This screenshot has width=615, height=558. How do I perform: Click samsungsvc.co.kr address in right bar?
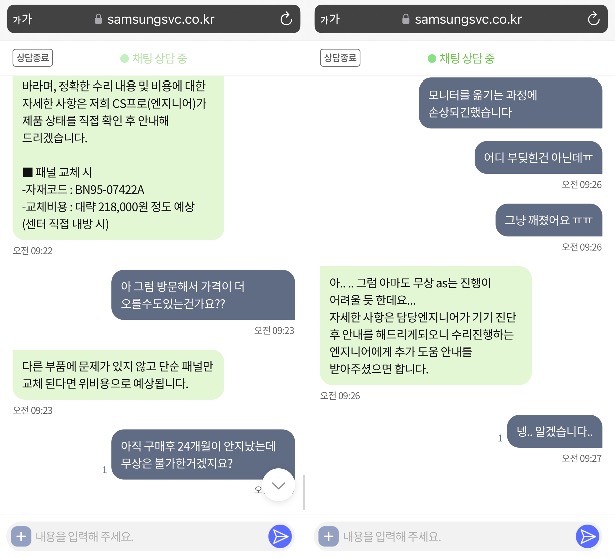[x=468, y=19]
